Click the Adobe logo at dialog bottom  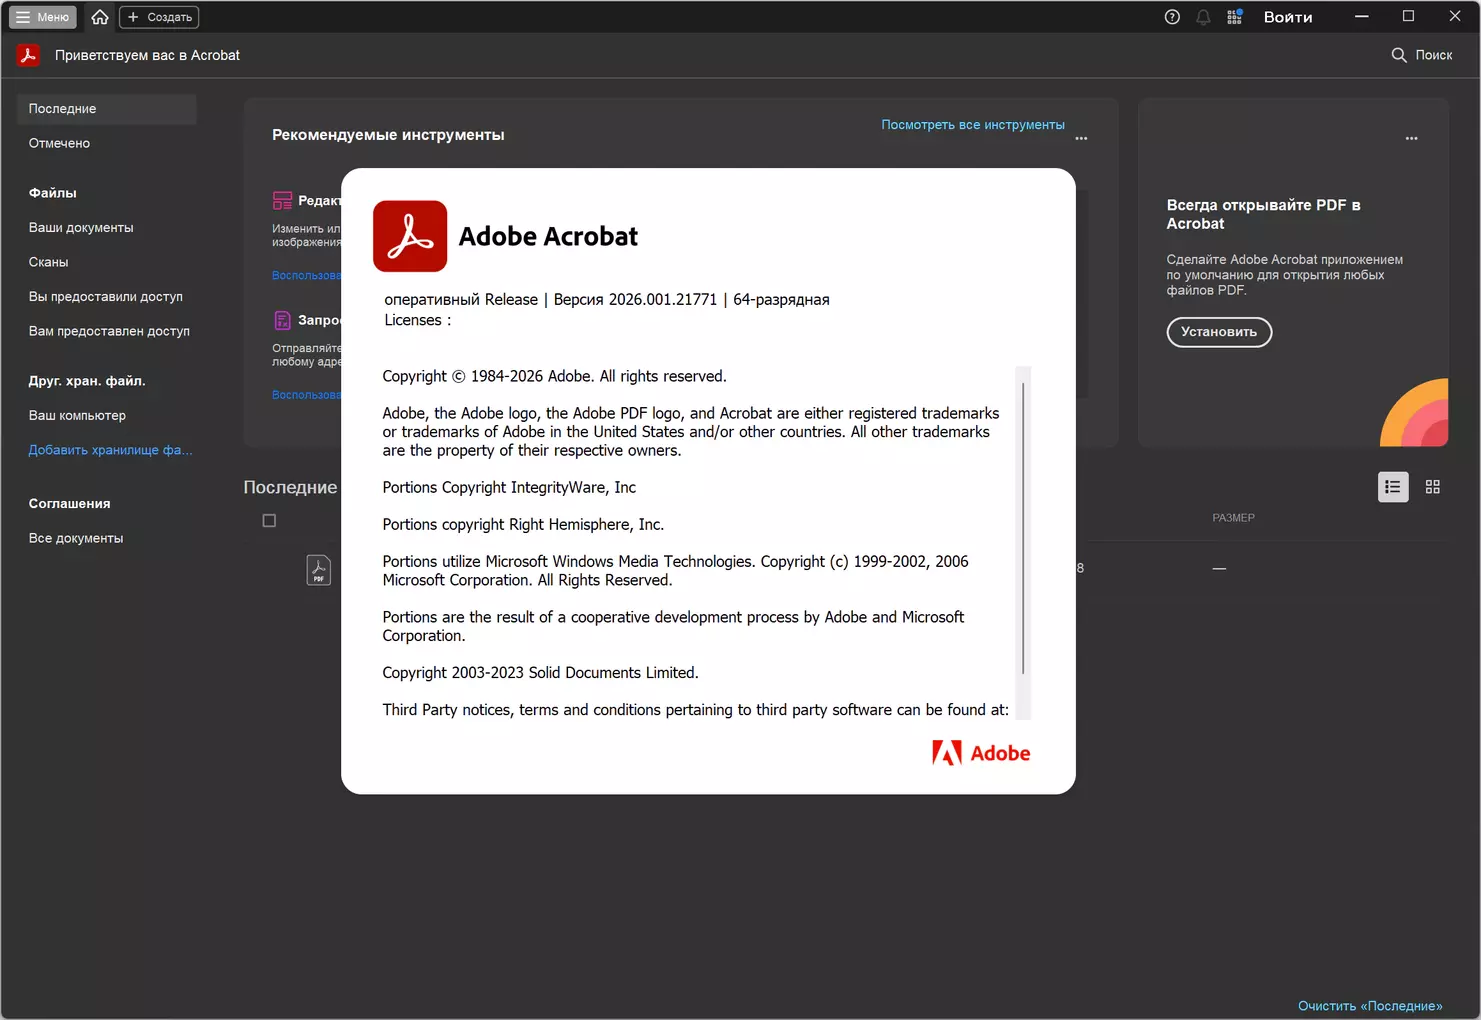pyautogui.click(x=980, y=753)
